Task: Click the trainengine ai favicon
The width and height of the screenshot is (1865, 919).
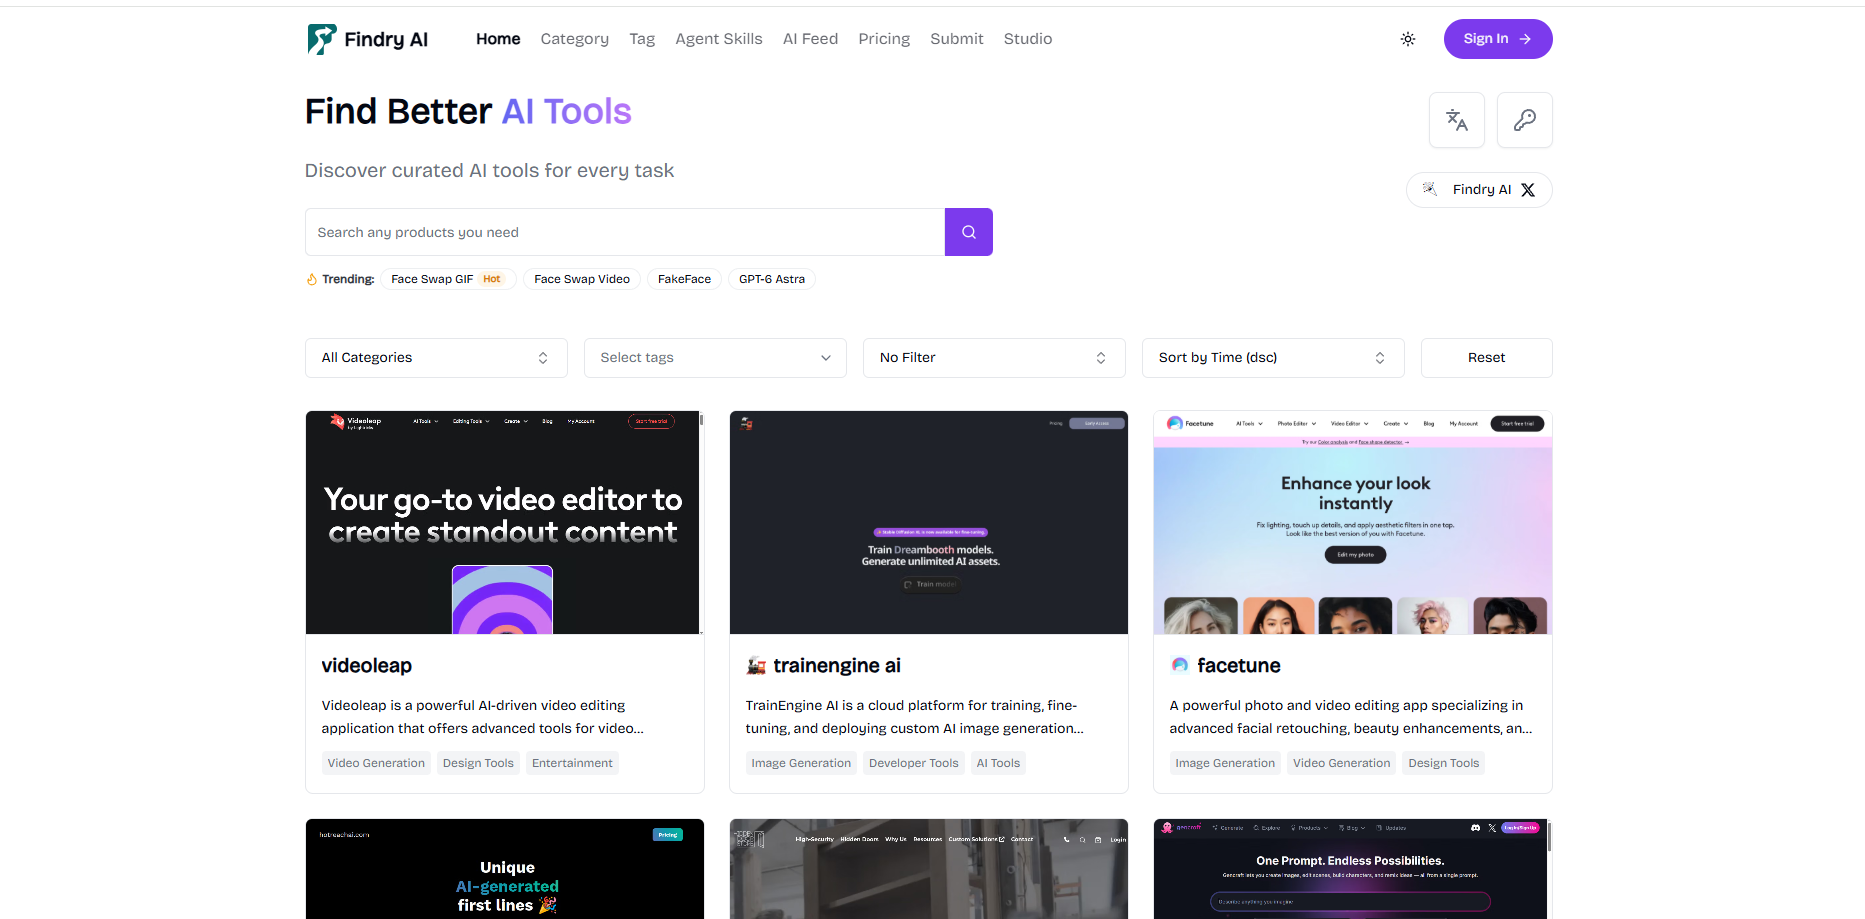Action: point(756,666)
